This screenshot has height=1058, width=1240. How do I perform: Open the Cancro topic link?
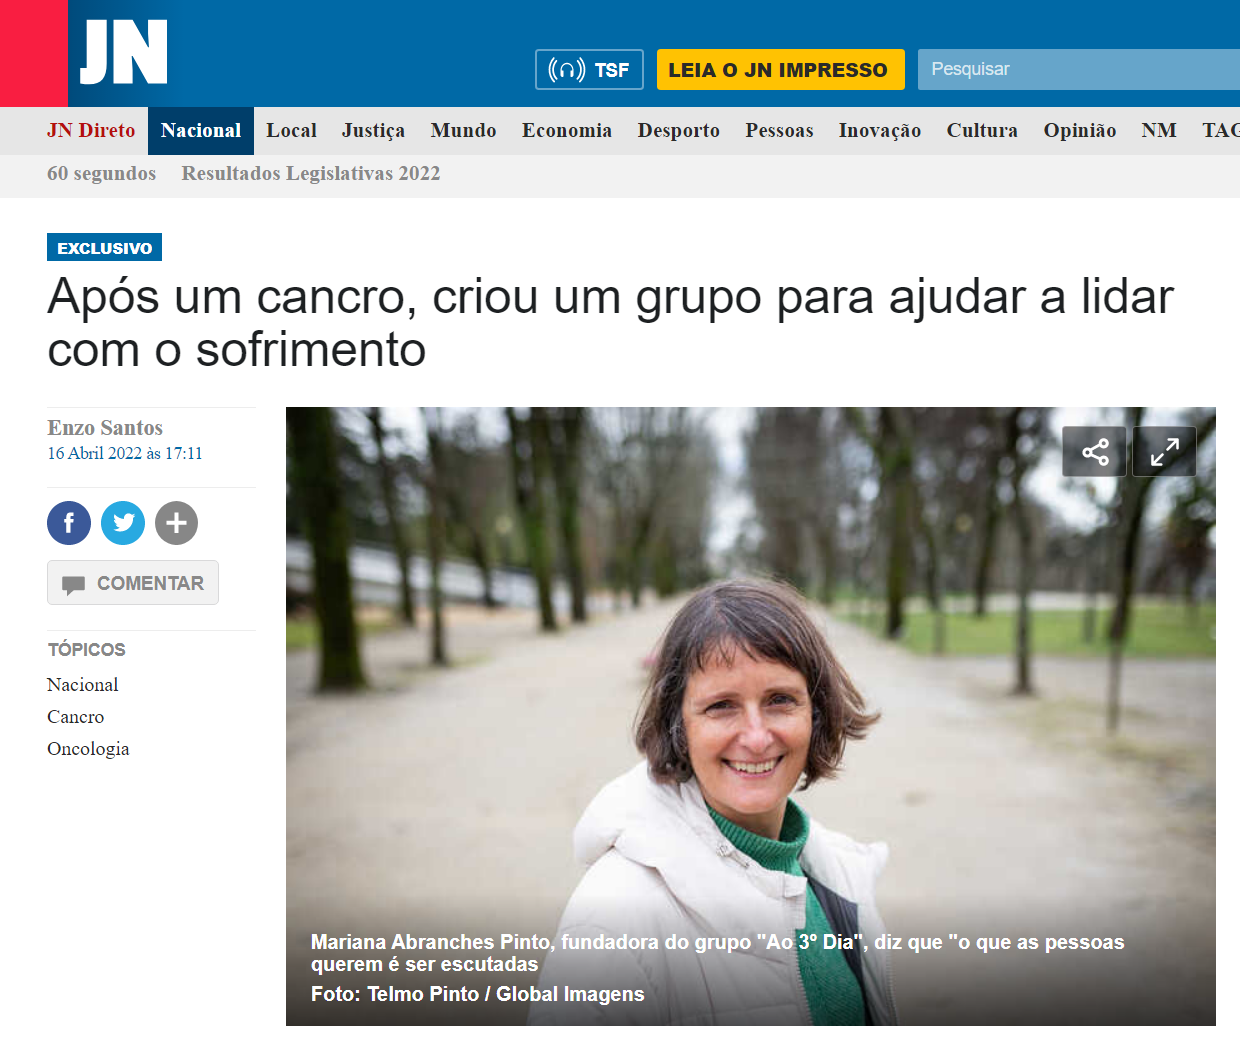coord(75,717)
